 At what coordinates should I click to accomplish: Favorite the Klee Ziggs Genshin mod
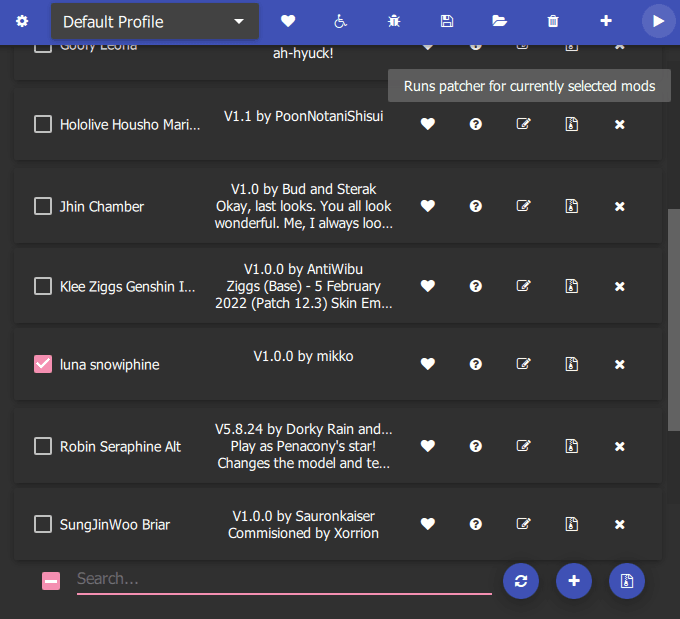tap(428, 286)
